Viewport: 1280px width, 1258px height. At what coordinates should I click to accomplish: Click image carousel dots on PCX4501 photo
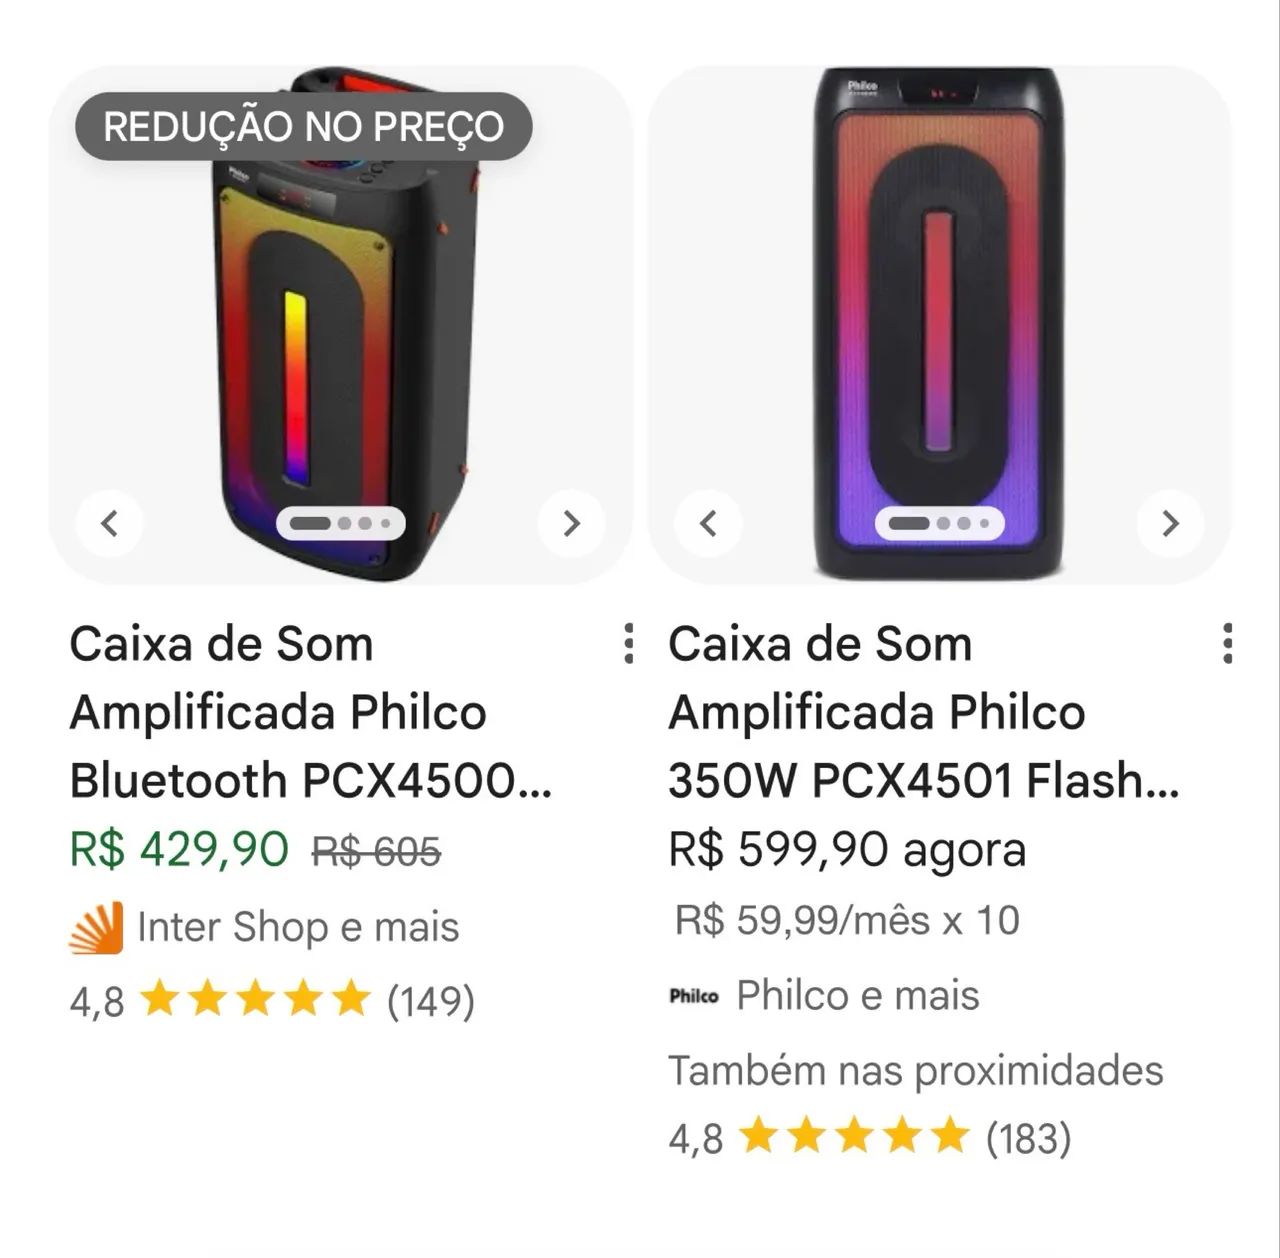[939, 523]
